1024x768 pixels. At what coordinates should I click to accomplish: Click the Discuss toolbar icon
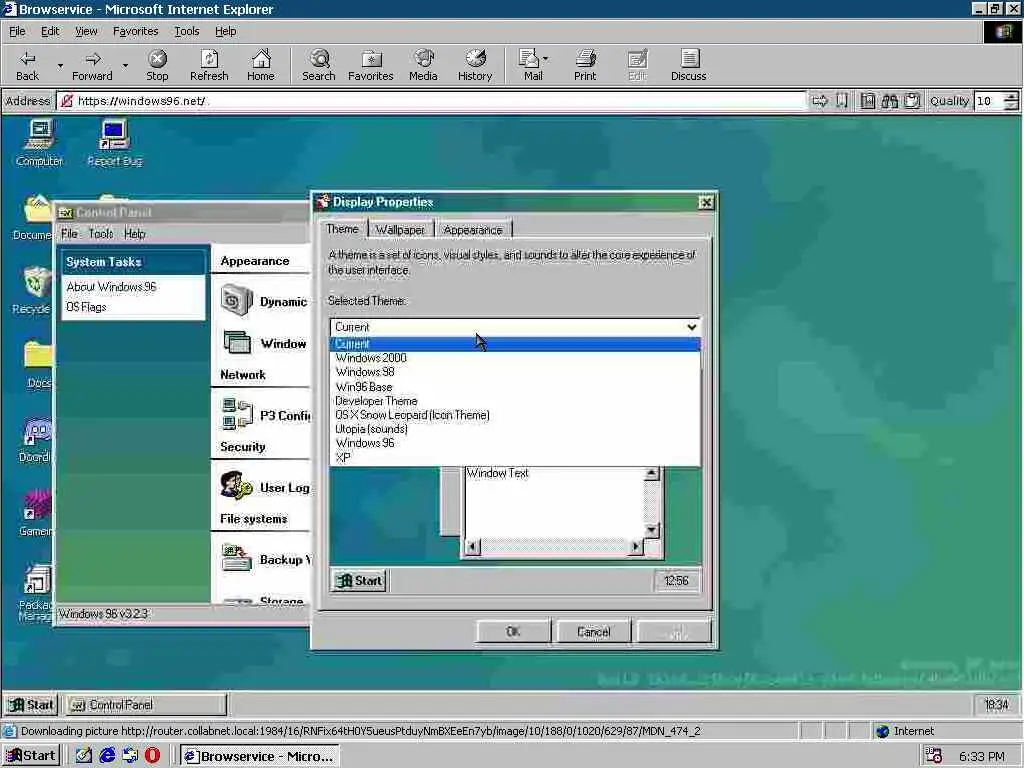click(688, 65)
